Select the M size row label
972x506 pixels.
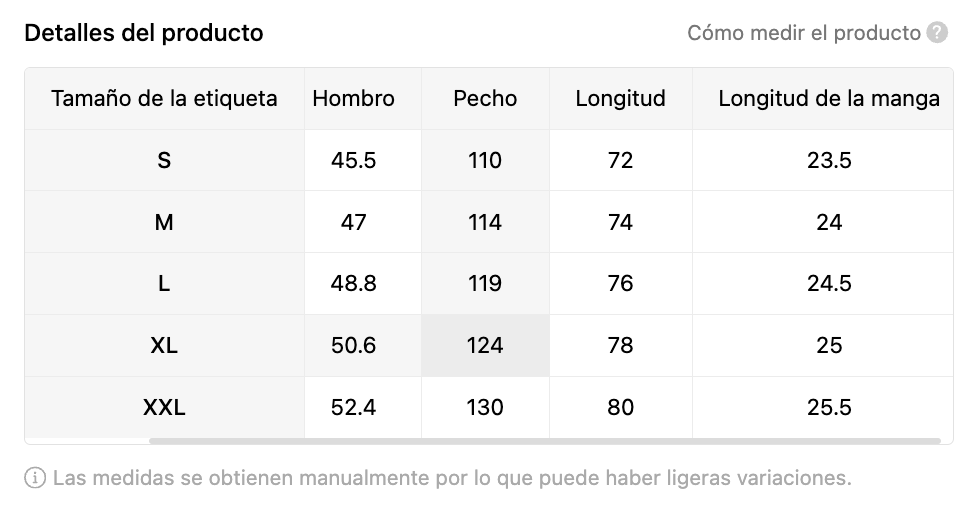point(164,222)
